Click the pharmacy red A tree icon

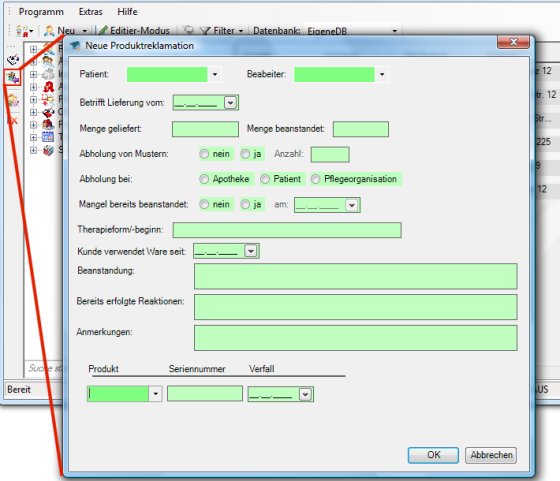tap(48, 87)
